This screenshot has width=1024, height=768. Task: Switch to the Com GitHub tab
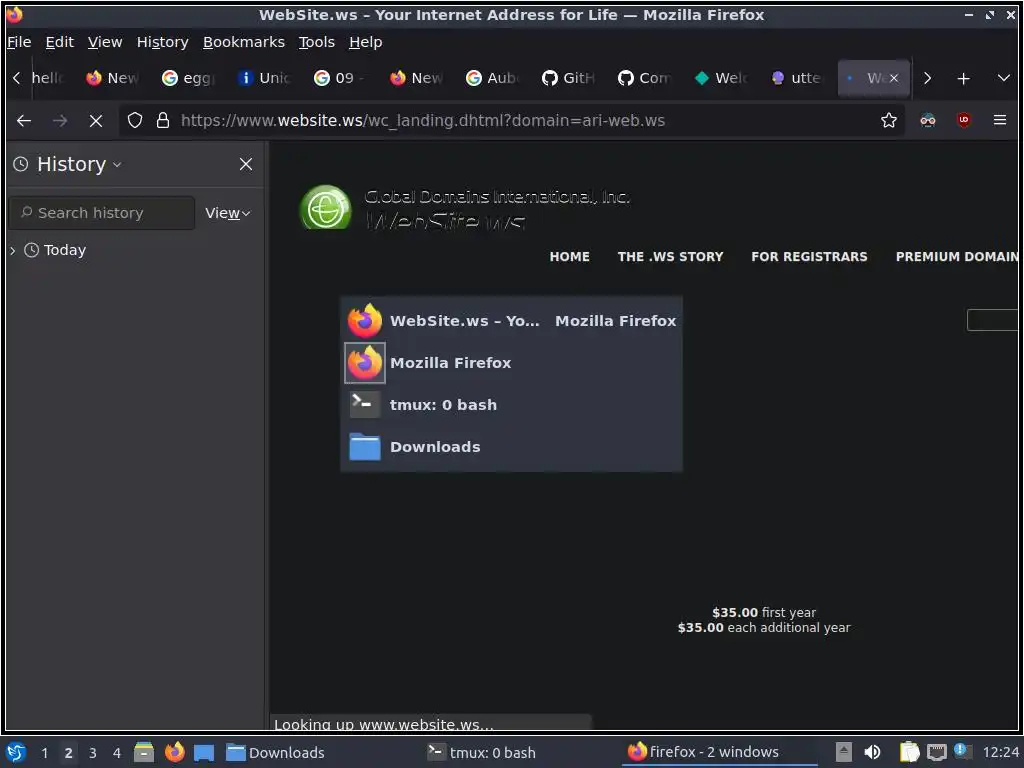pos(645,78)
